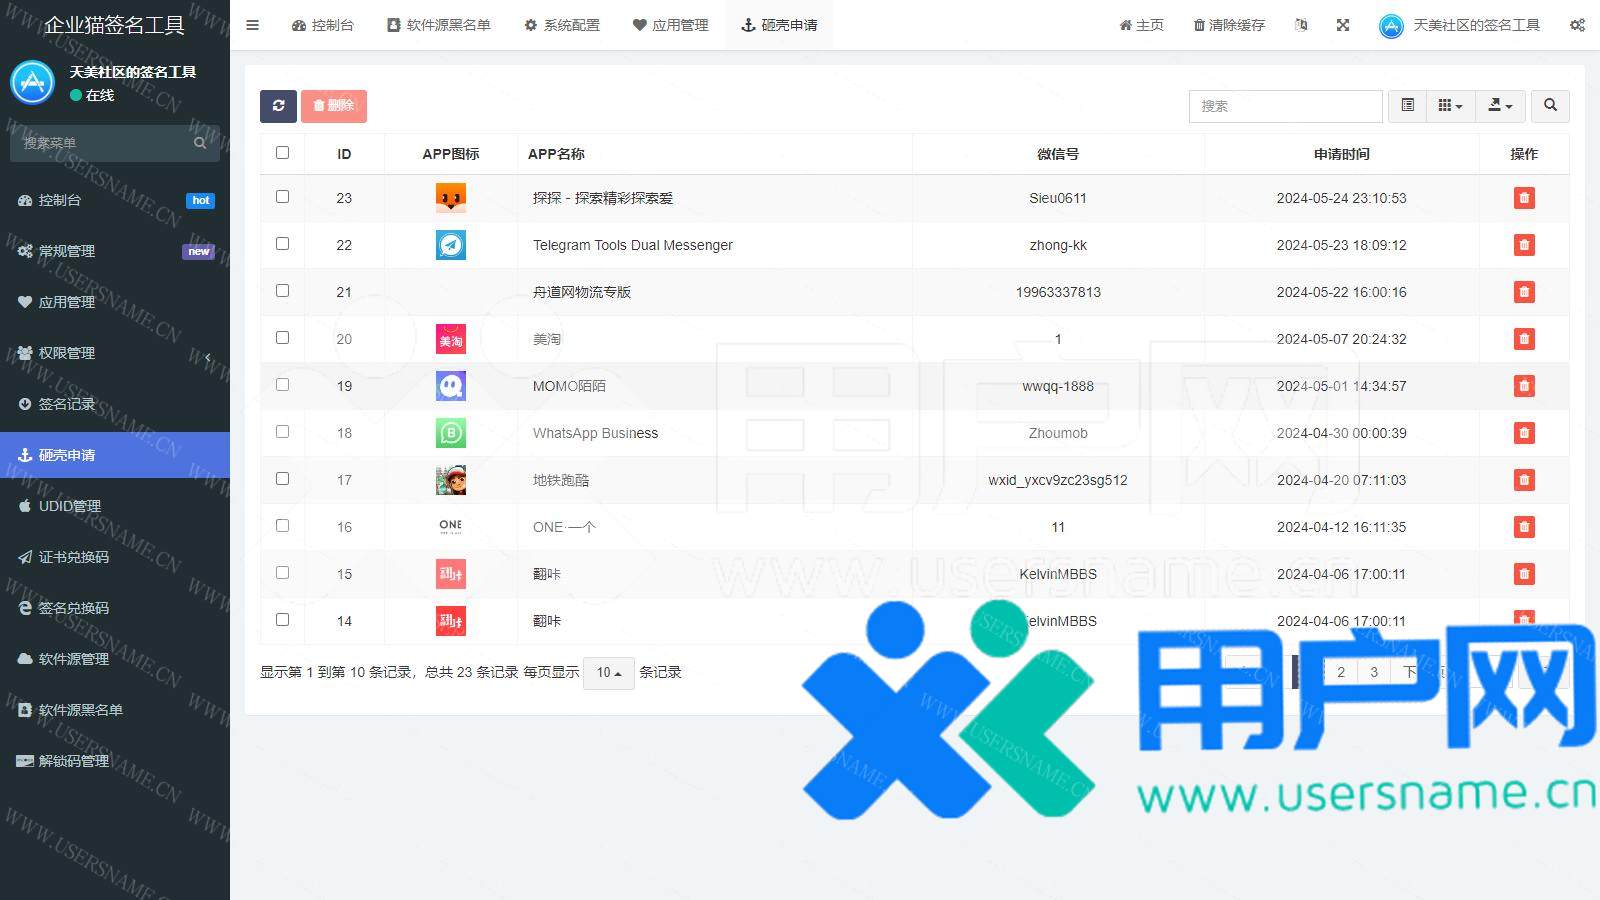
Task: Open the columns visibility dropdown
Action: coord(1450,106)
